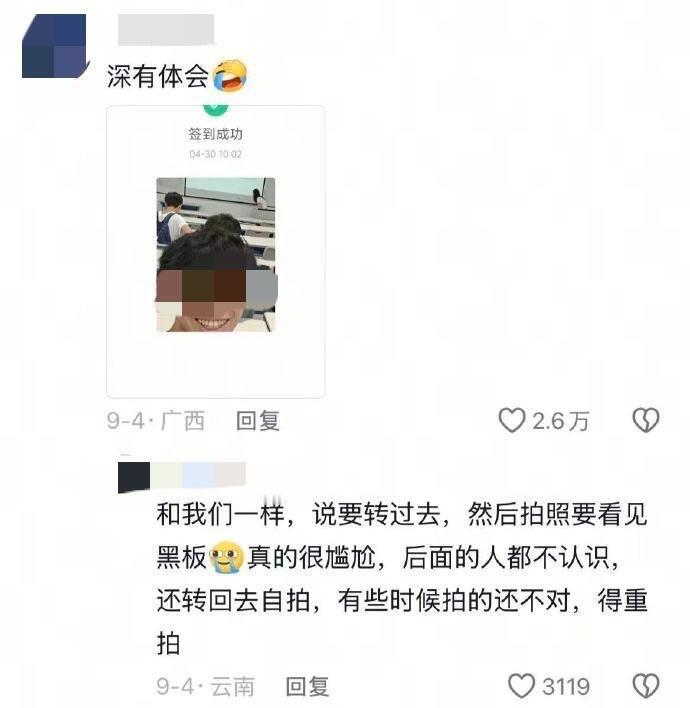Open the top commenter's avatar
690x708 pixels.
click(54, 46)
